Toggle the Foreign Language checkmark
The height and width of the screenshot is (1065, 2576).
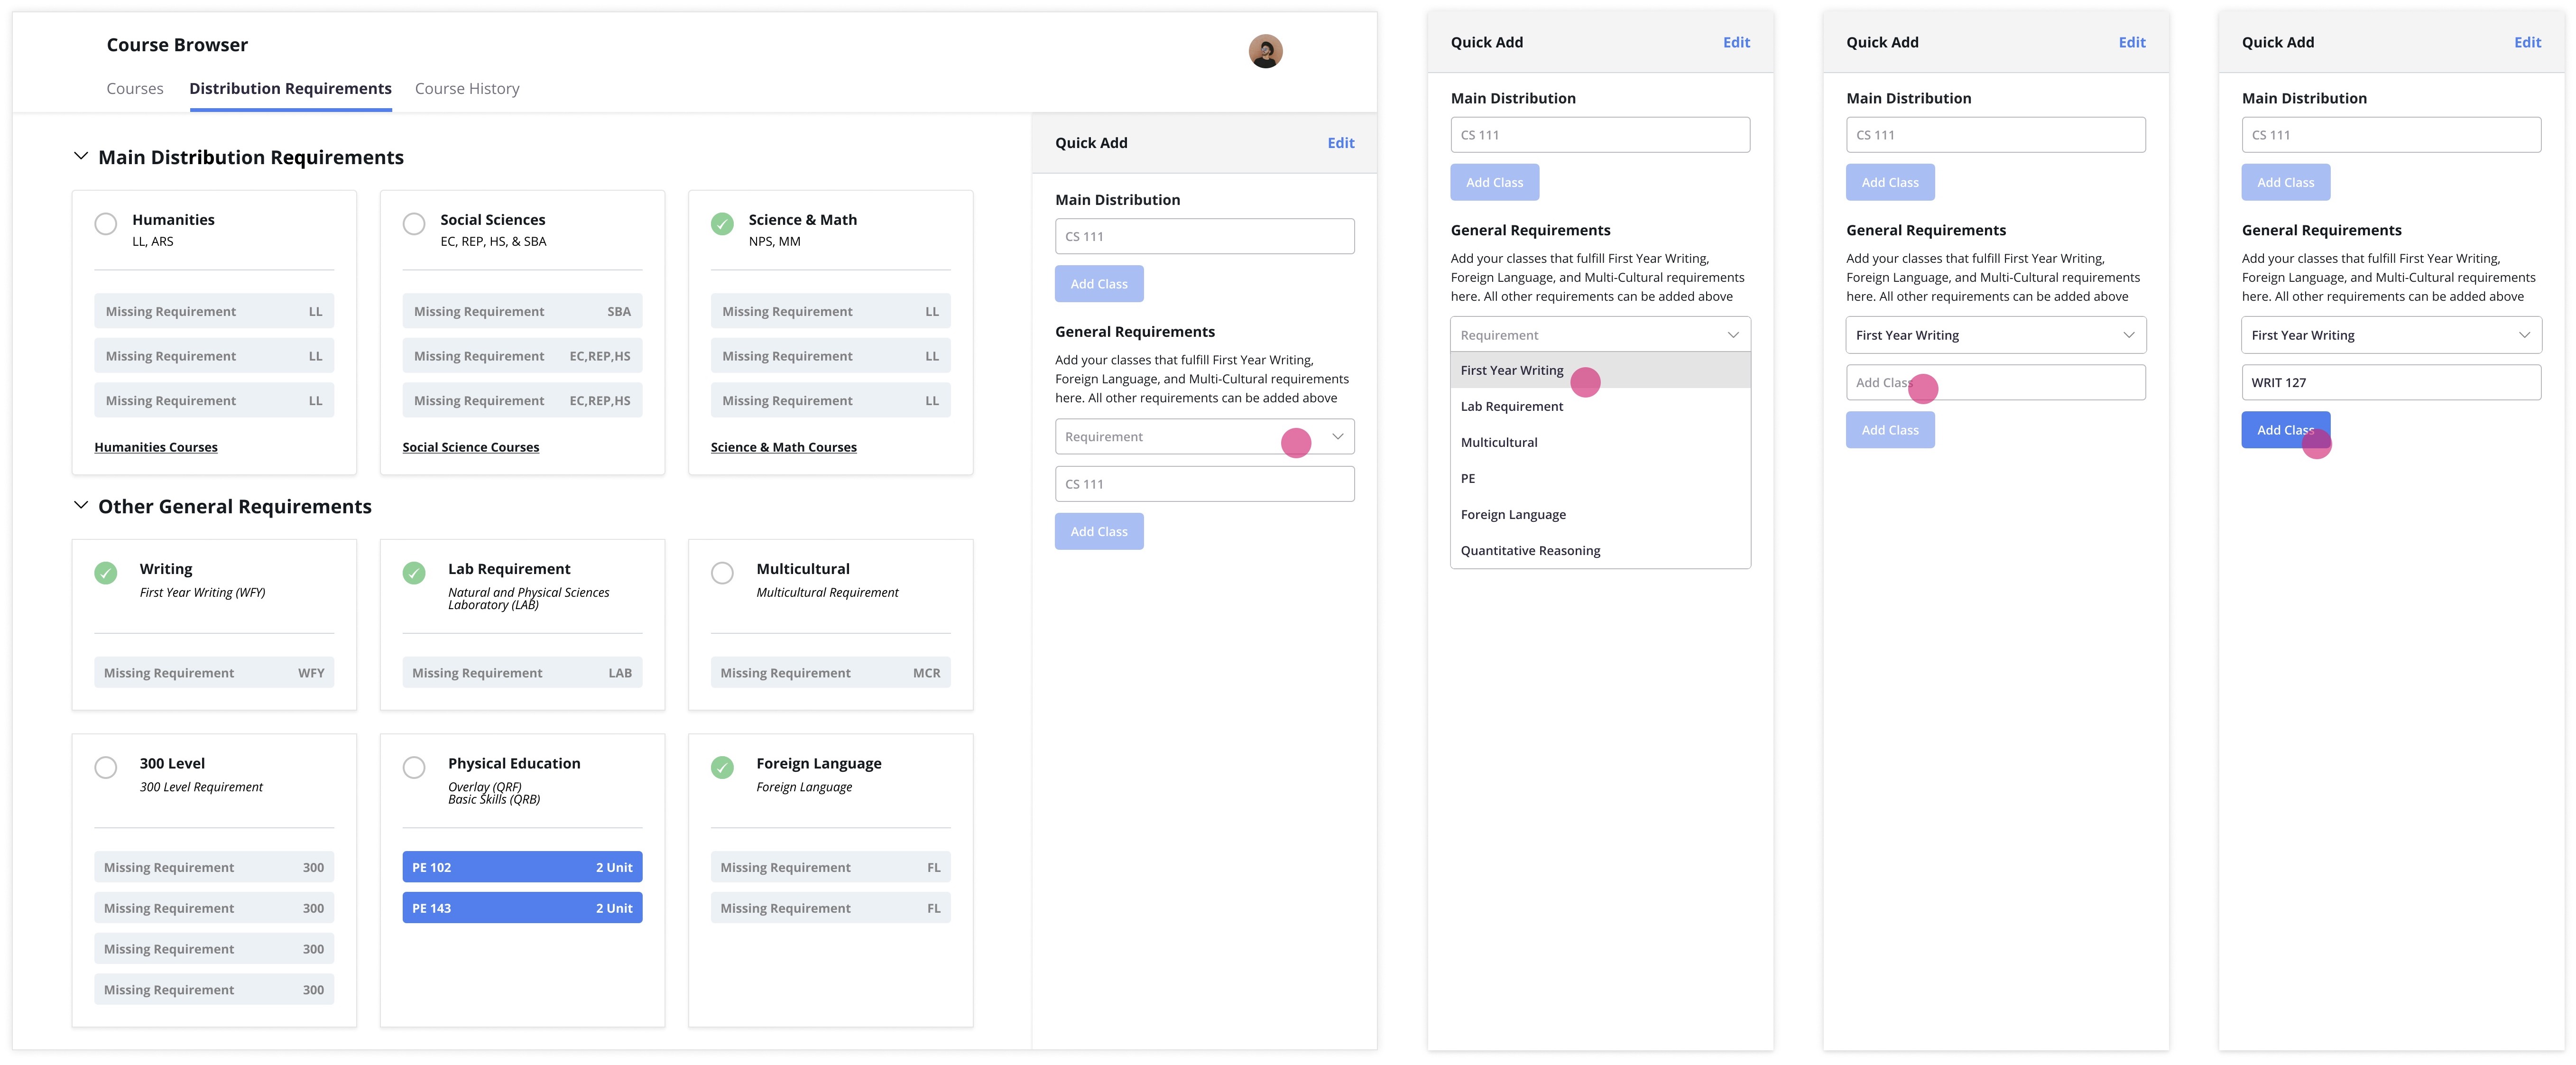tap(722, 767)
